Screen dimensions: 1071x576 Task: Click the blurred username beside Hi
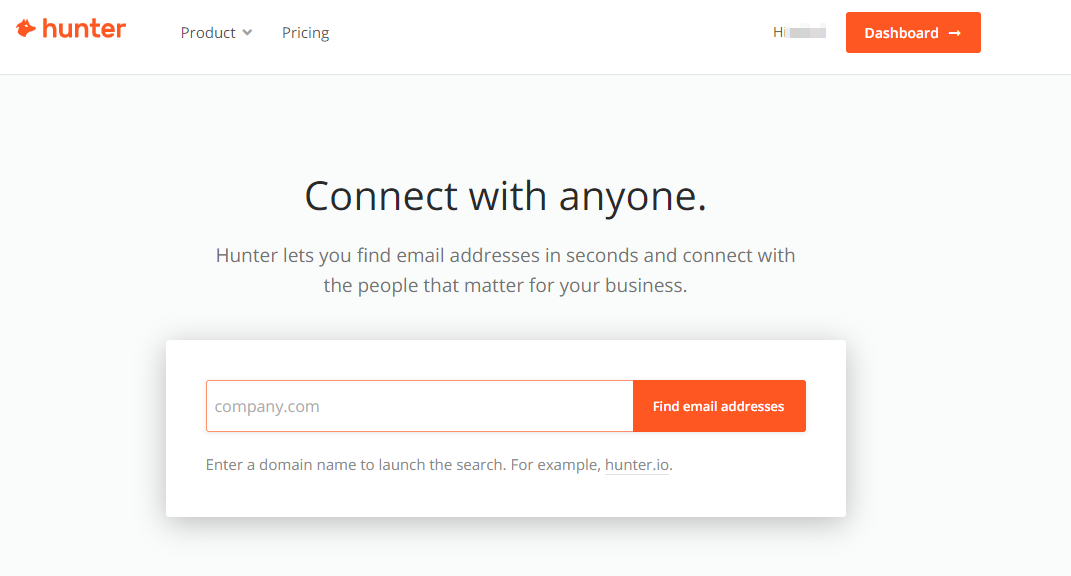(807, 32)
